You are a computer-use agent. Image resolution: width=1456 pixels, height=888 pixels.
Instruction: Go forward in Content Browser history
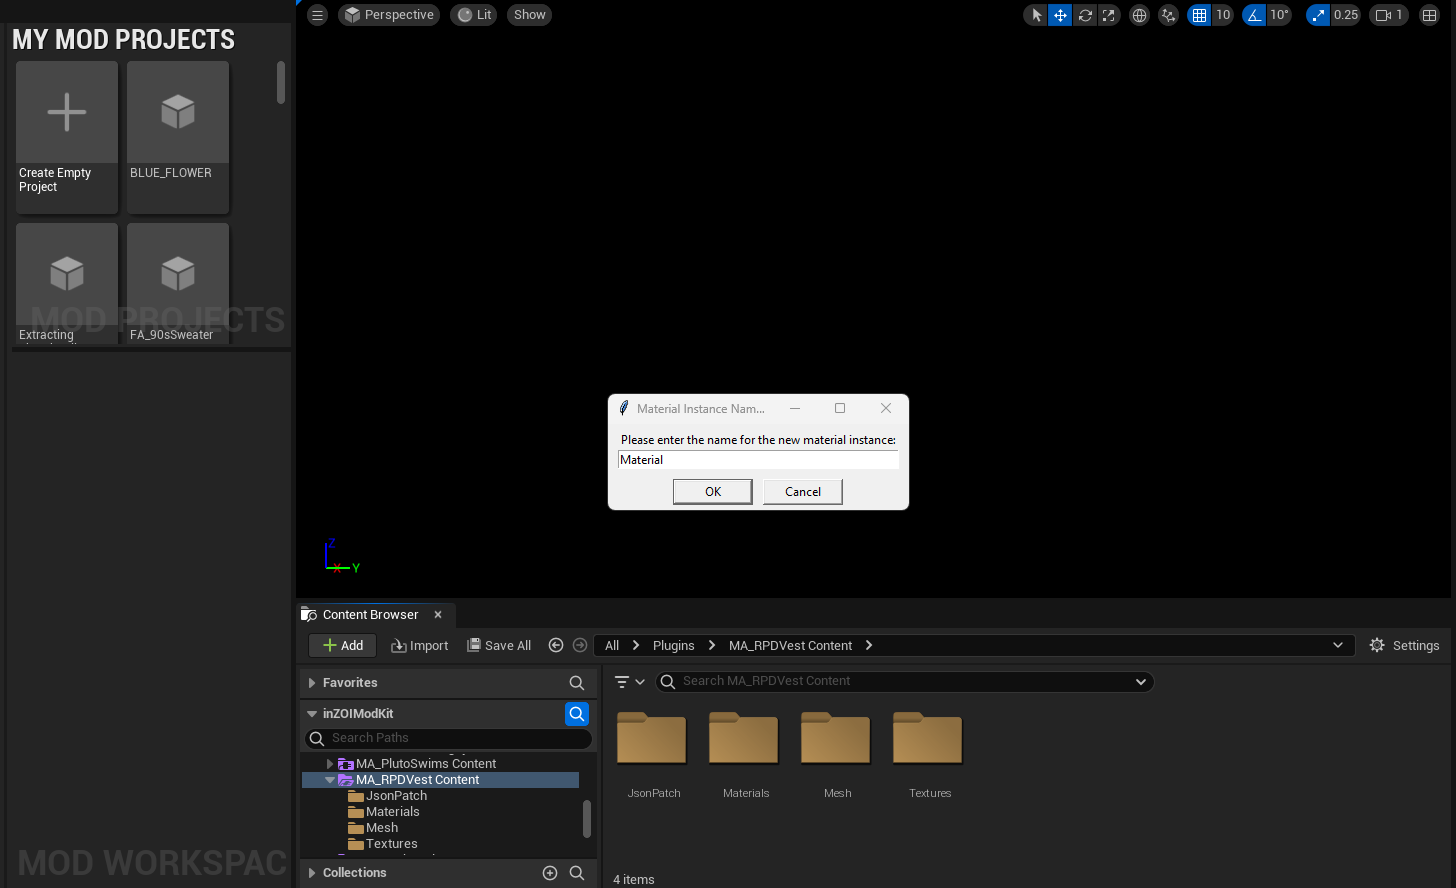(580, 645)
